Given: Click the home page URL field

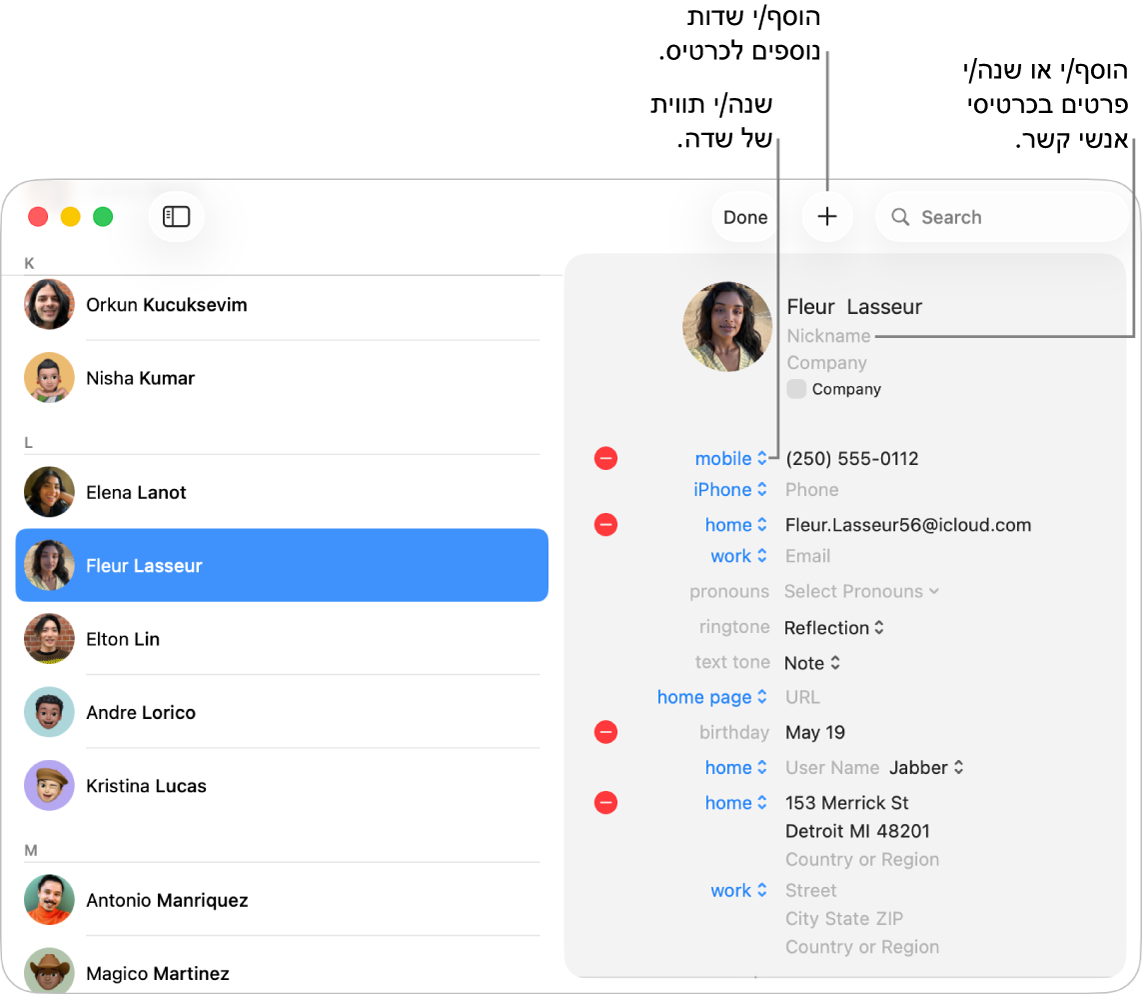Looking at the screenshot, I should [x=802, y=697].
